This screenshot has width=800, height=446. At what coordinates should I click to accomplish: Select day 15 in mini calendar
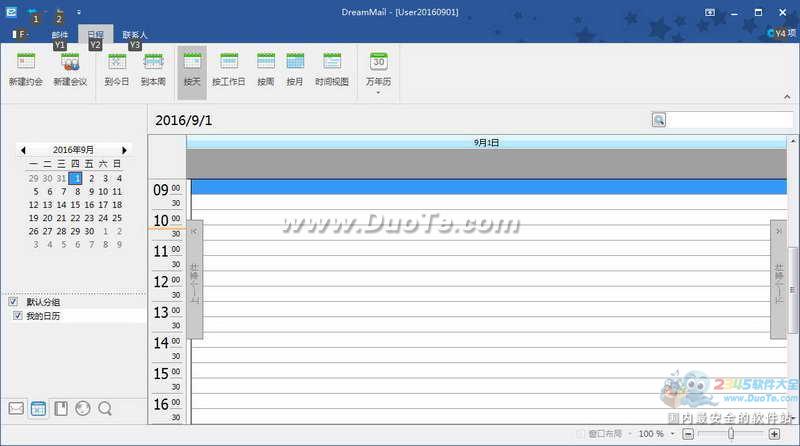tap(75, 205)
